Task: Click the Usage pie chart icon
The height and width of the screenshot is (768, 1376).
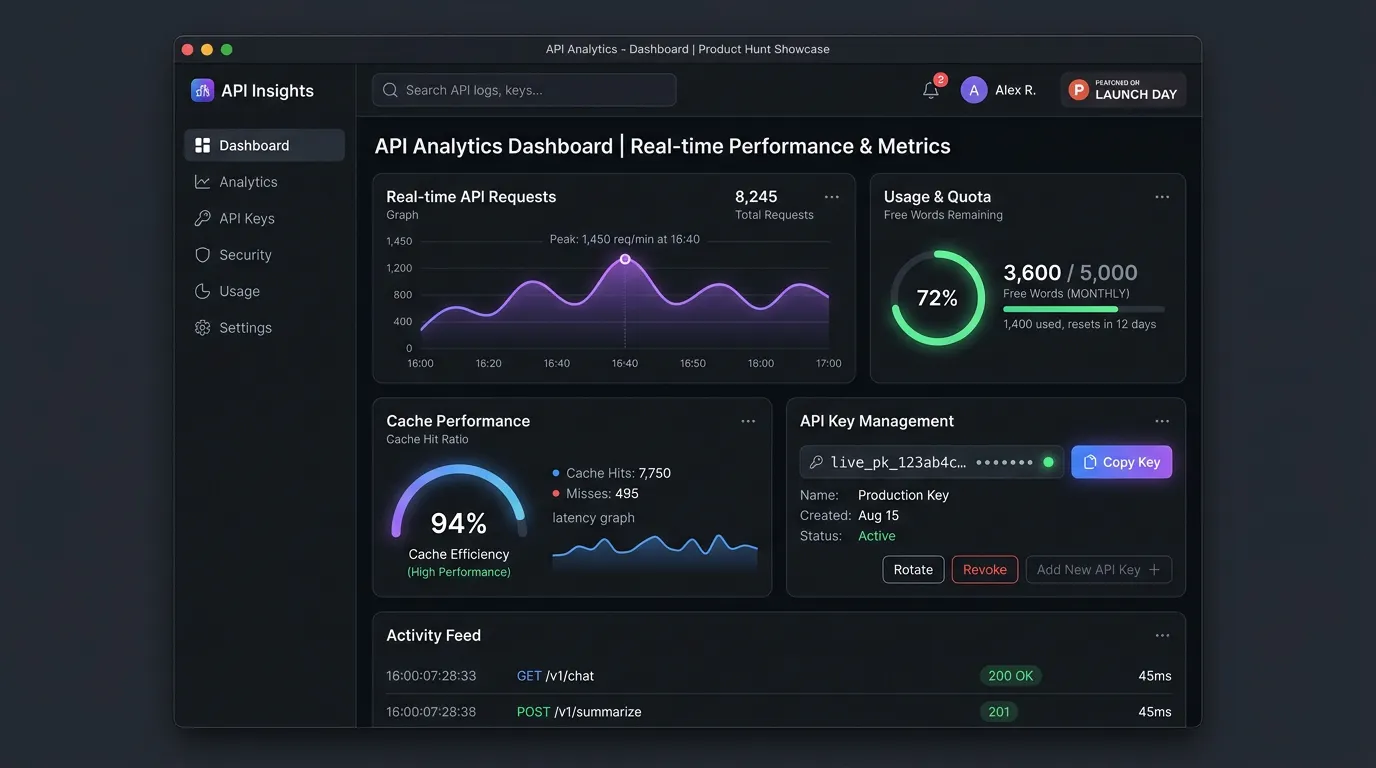Action: (202, 291)
